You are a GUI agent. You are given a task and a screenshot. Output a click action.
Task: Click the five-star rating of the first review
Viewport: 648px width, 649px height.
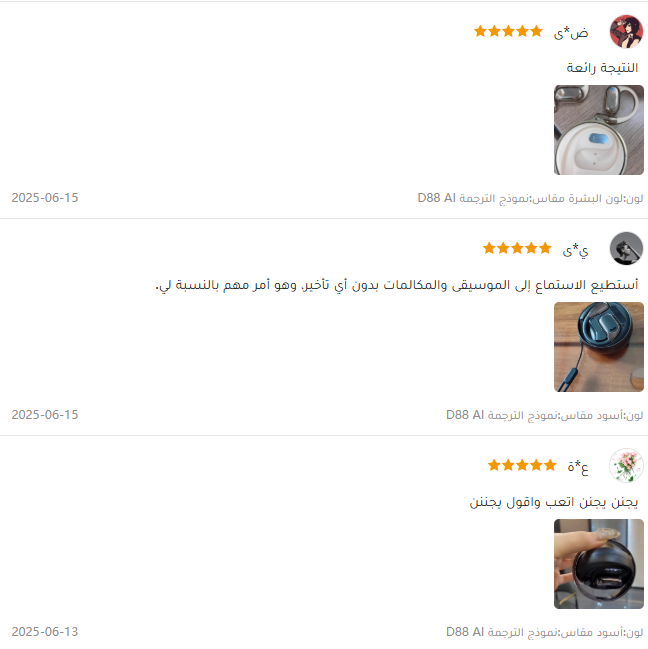[508, 31]
